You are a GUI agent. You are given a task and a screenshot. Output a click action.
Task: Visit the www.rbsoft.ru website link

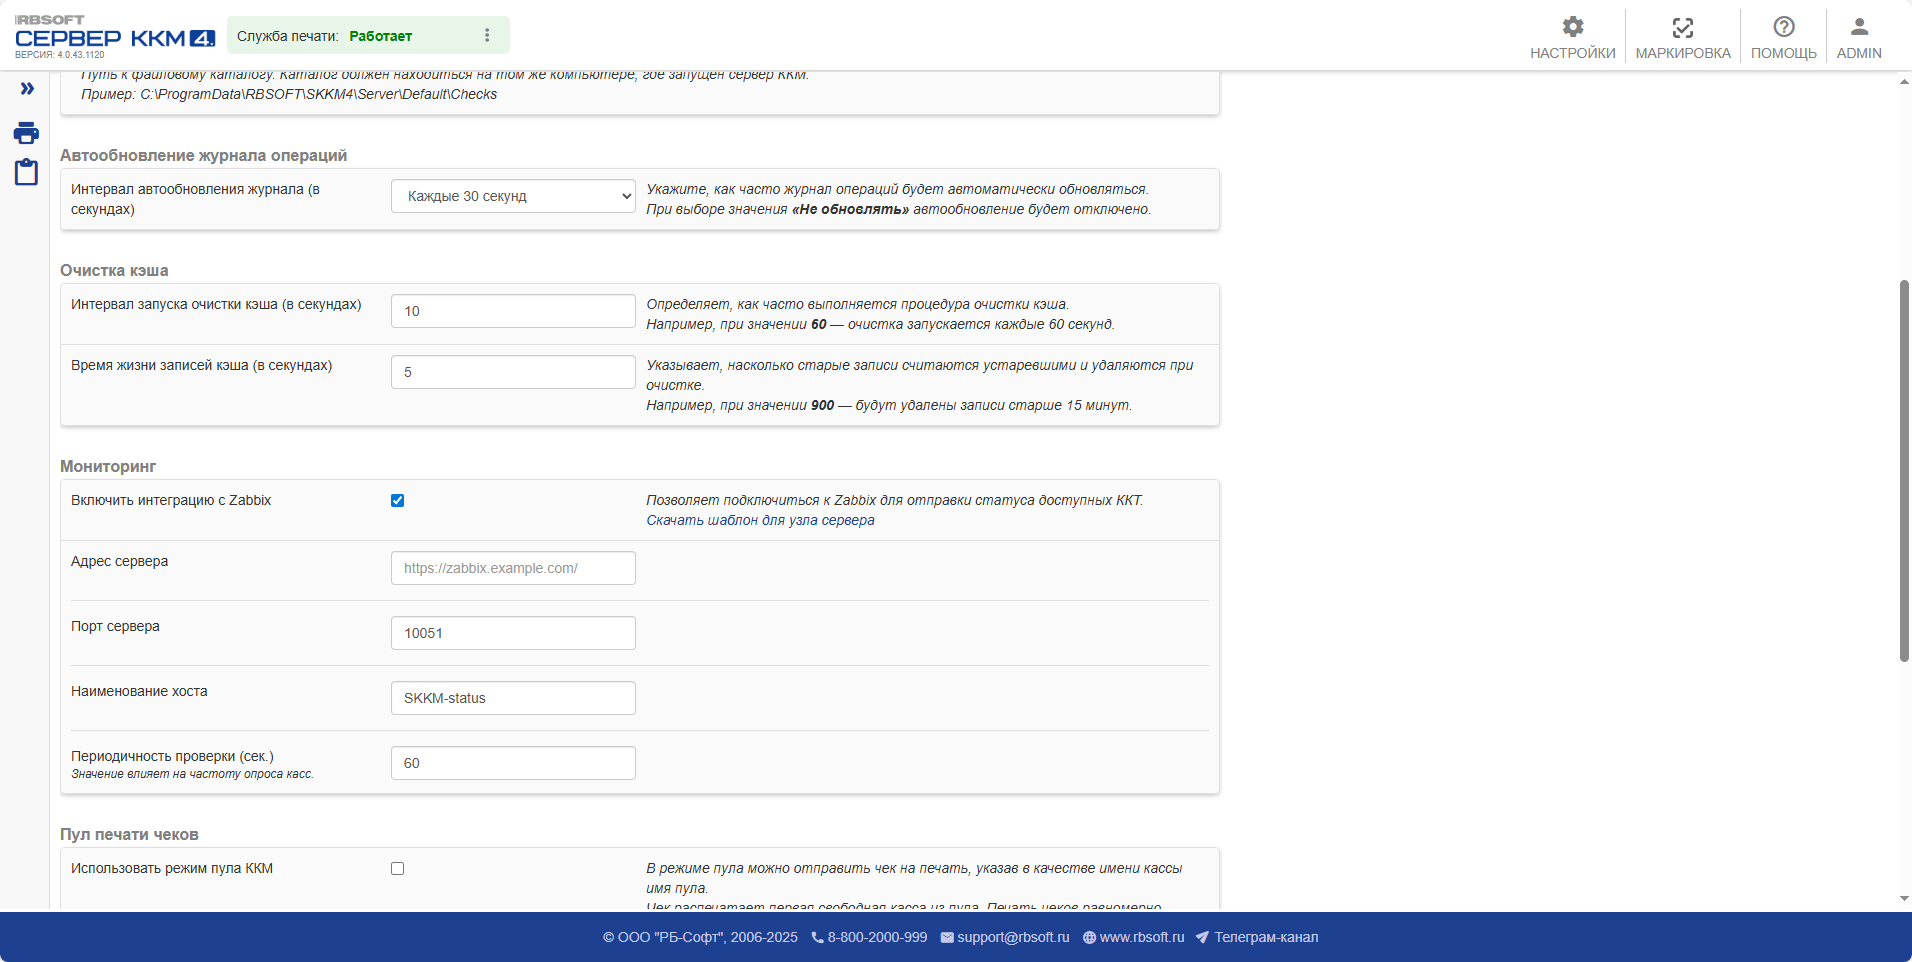coord(1141,938)
